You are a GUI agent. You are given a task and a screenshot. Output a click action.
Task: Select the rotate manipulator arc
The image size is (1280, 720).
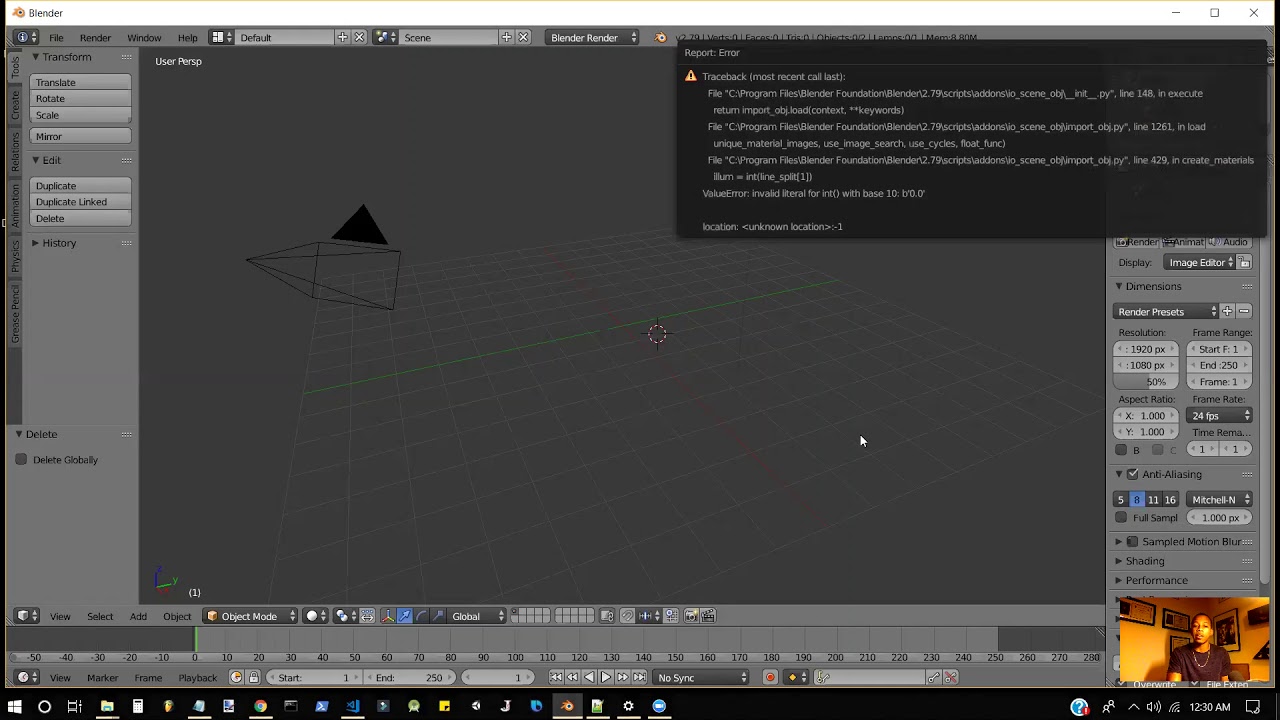pyautogui.click(x=421, y=616)
